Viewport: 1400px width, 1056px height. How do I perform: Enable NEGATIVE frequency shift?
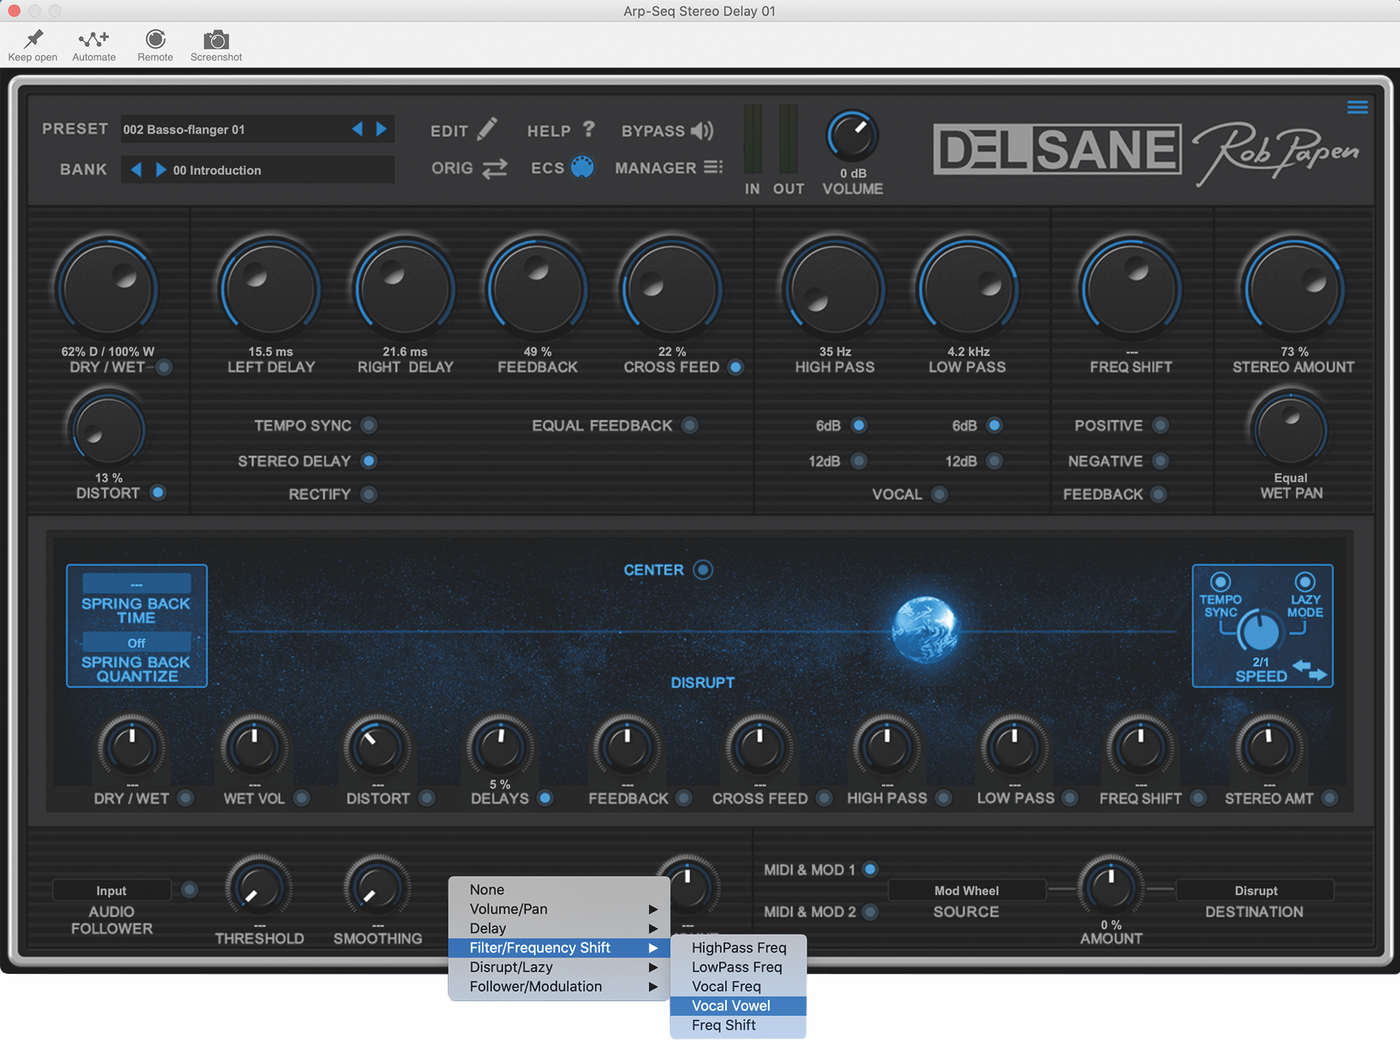1160,461
